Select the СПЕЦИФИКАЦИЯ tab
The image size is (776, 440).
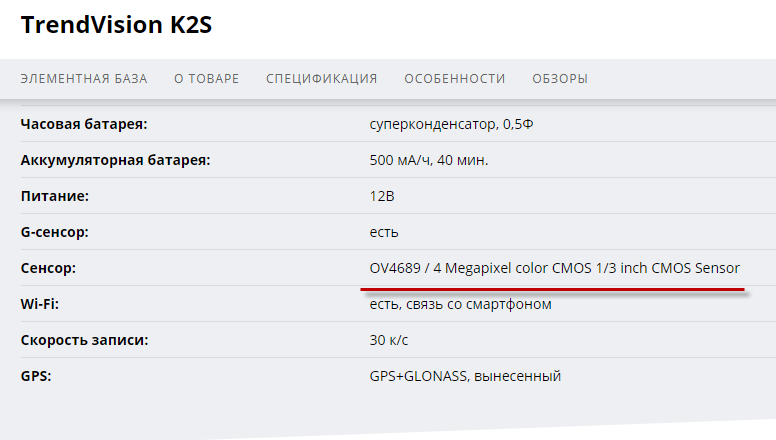click(322, 79)
